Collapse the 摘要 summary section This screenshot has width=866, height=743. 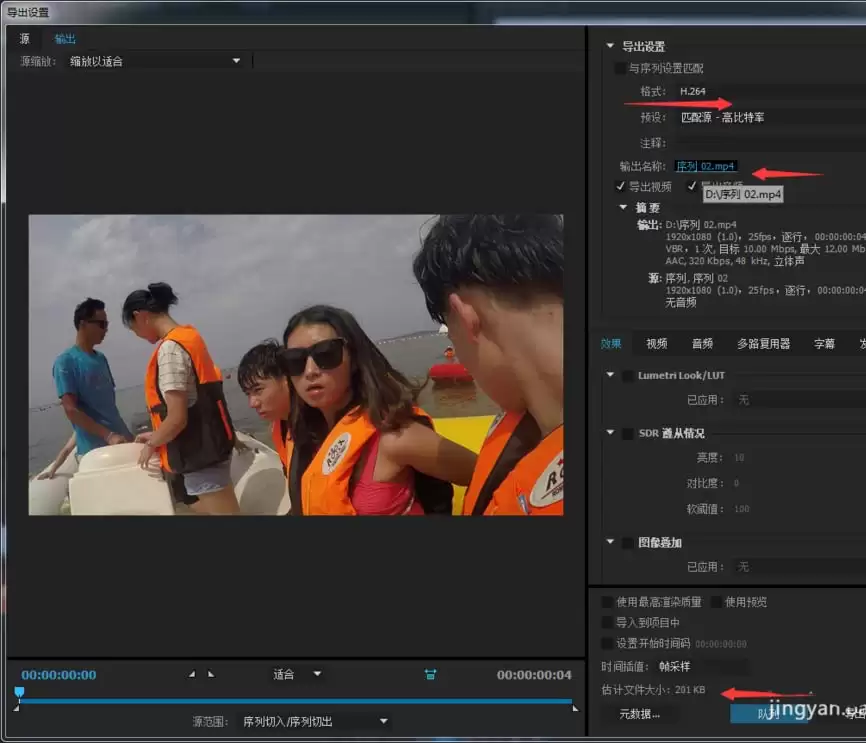click(x=624, y=208)
